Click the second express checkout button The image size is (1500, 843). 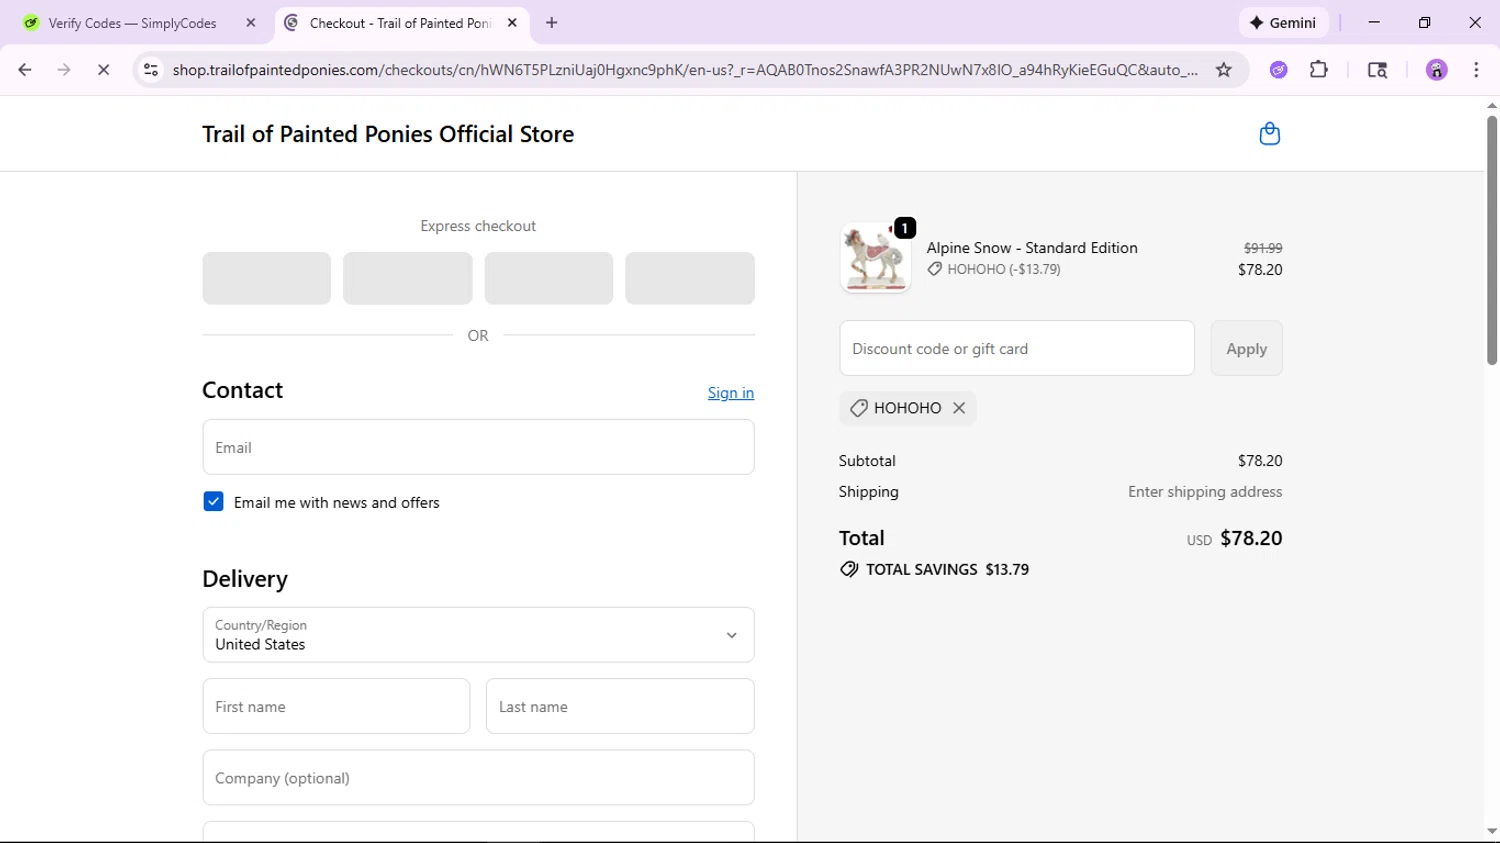point(408,278)
